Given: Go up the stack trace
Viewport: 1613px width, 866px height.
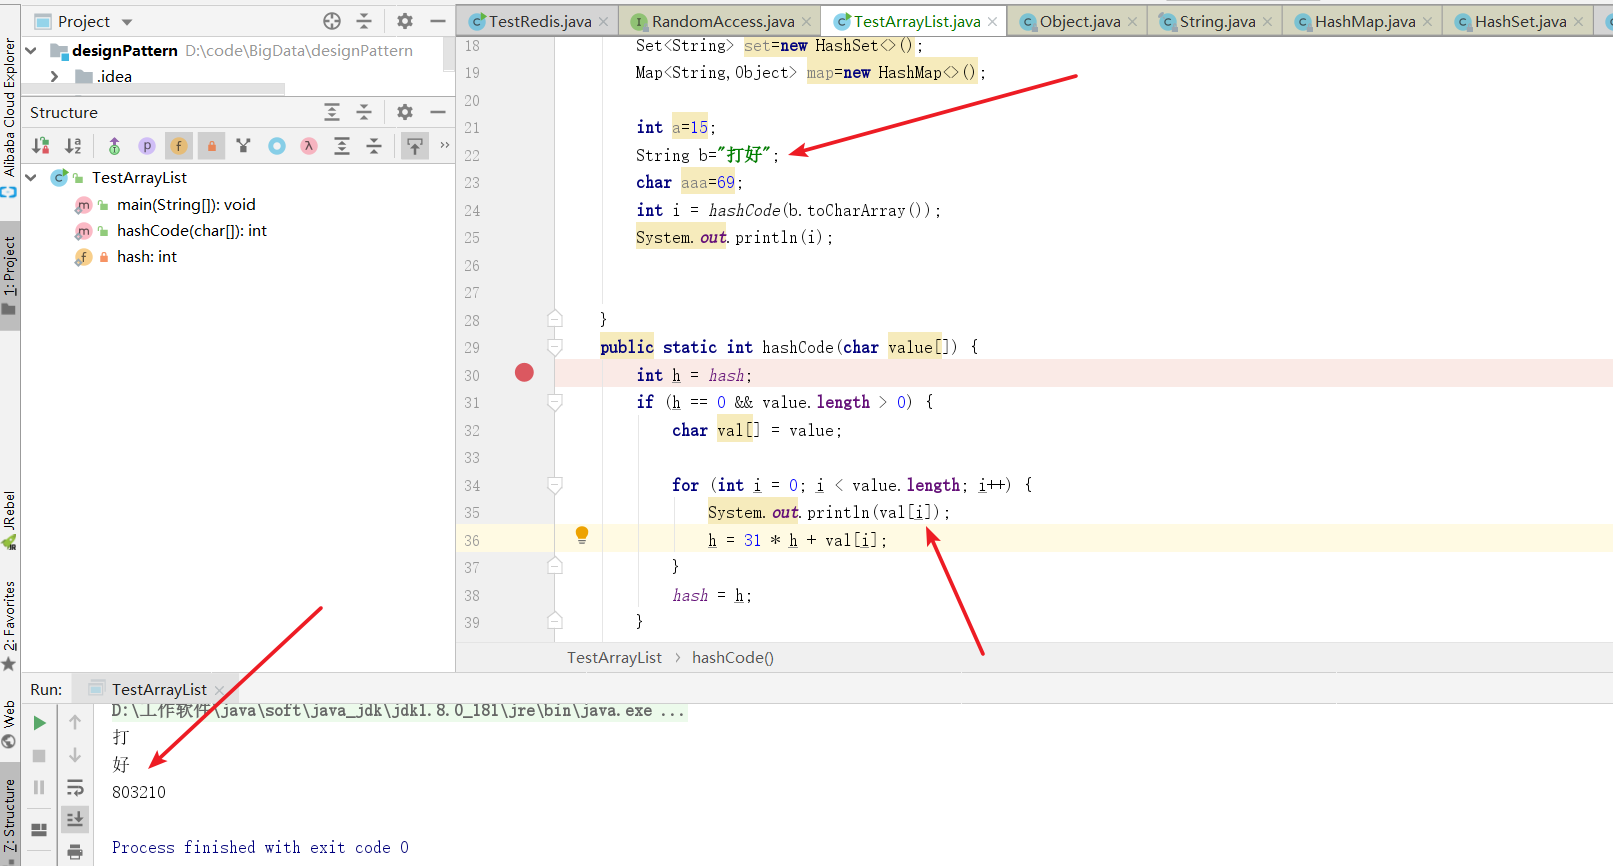Looking at the screenshot, I should (x=75, y=722).
